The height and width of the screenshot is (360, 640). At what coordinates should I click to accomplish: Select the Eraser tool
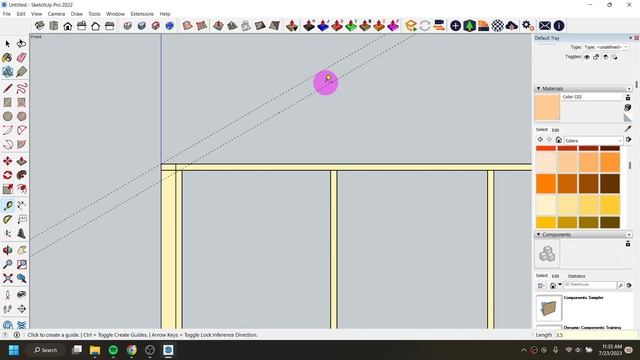point(22,58)
